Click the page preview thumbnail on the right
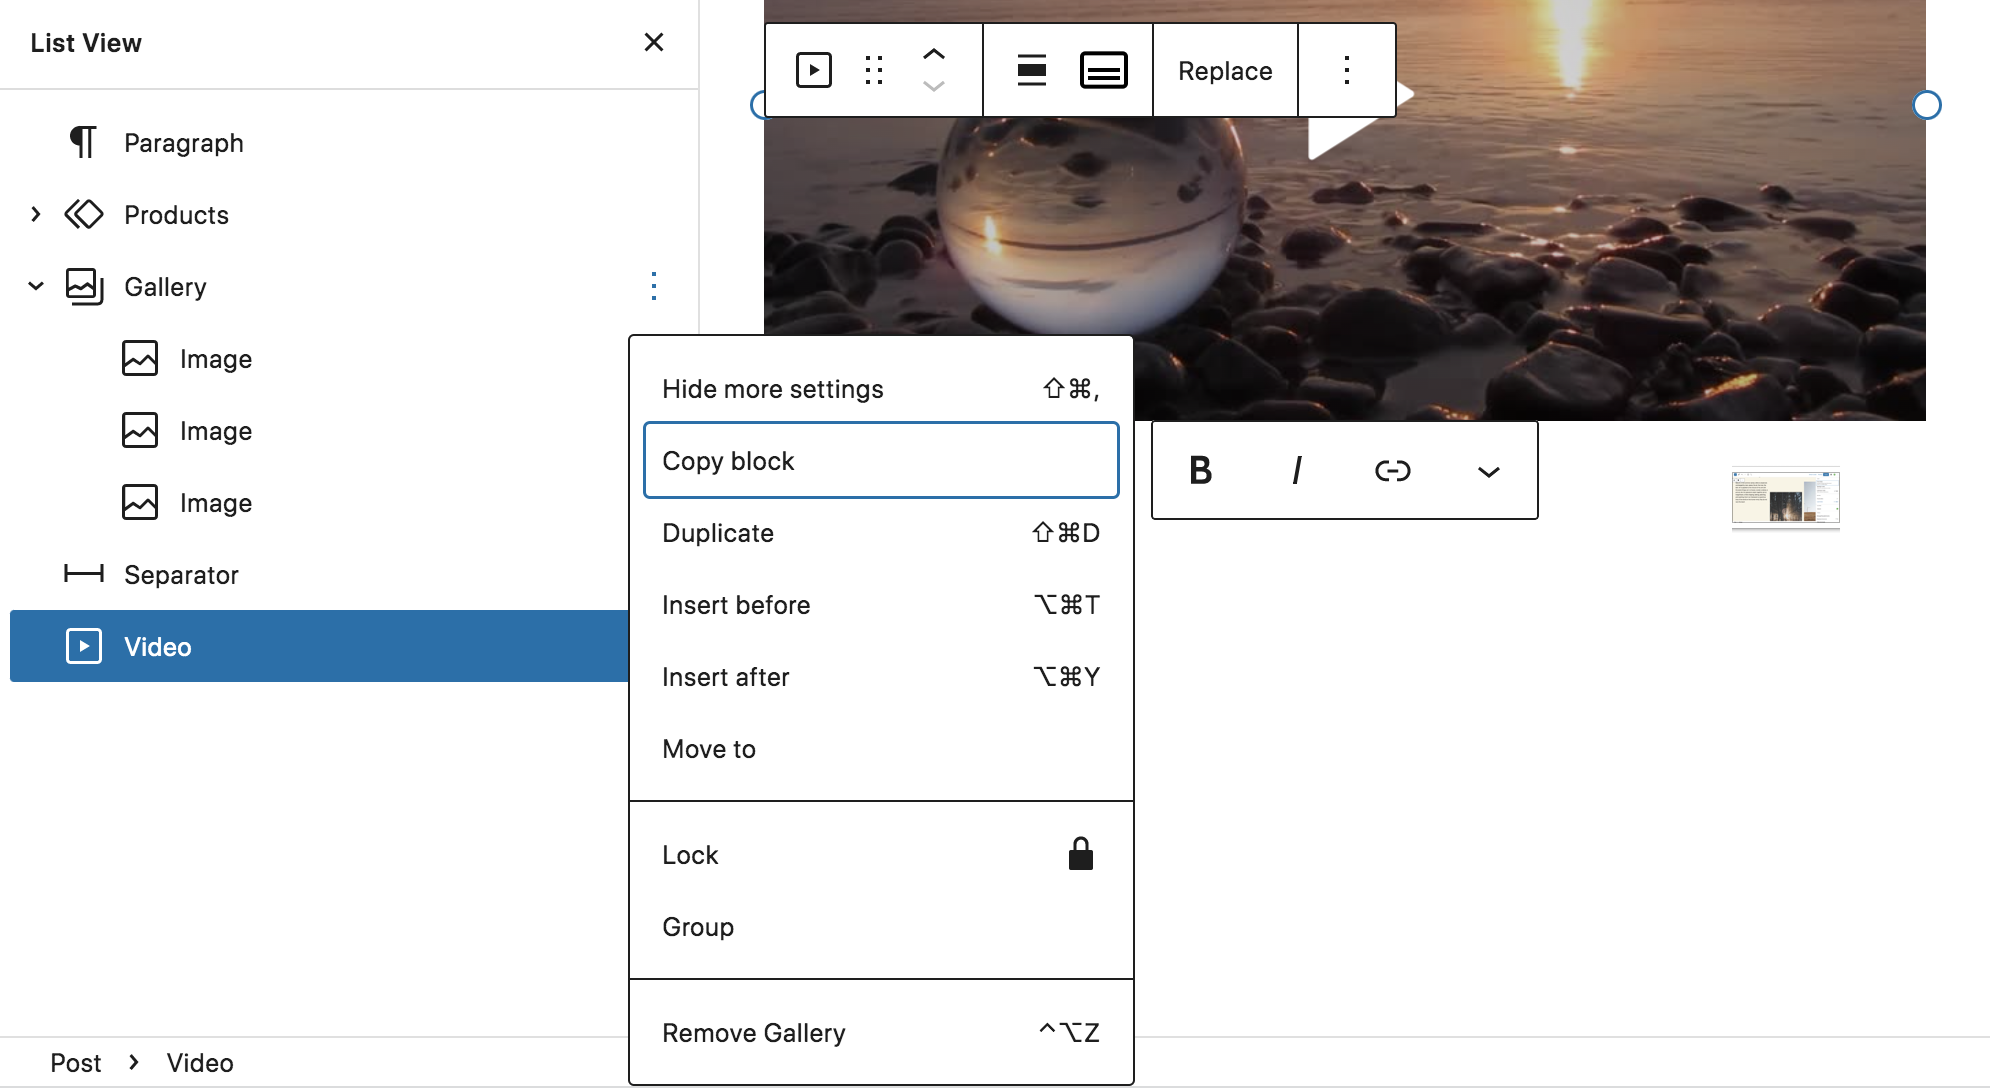 [1786, 499]
